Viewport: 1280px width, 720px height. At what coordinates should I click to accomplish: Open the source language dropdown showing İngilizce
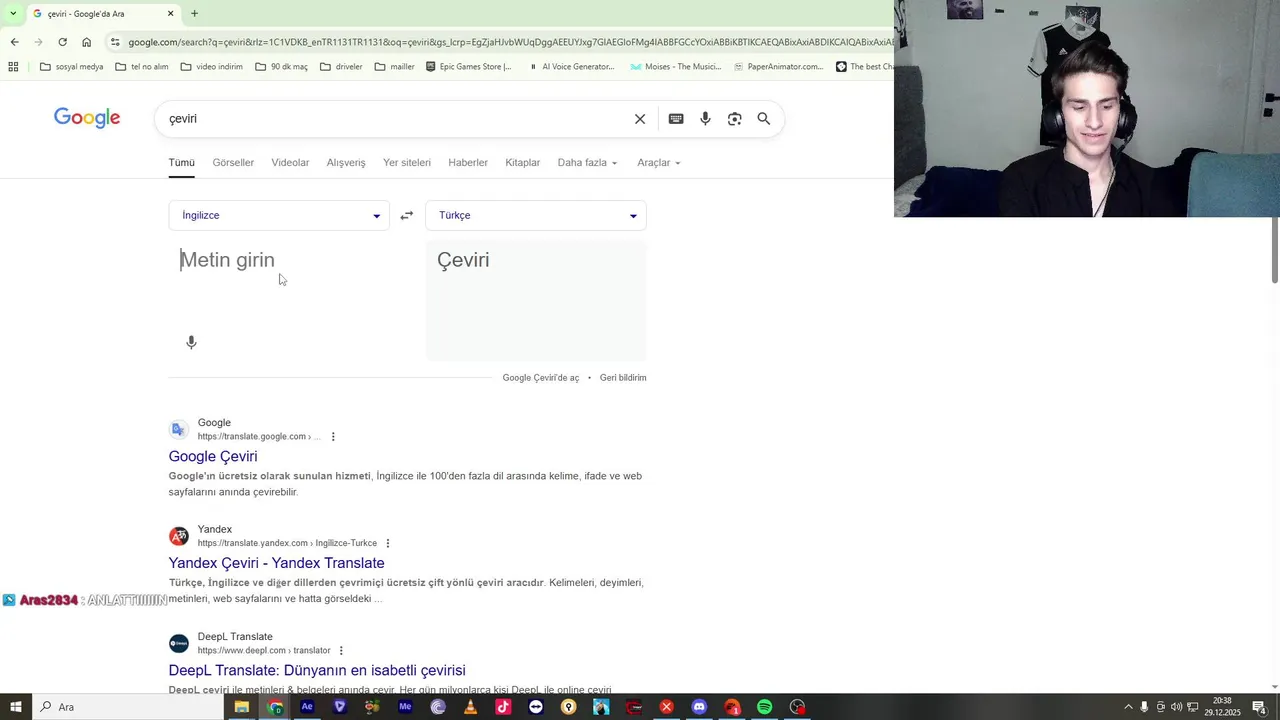pos(279,215)
